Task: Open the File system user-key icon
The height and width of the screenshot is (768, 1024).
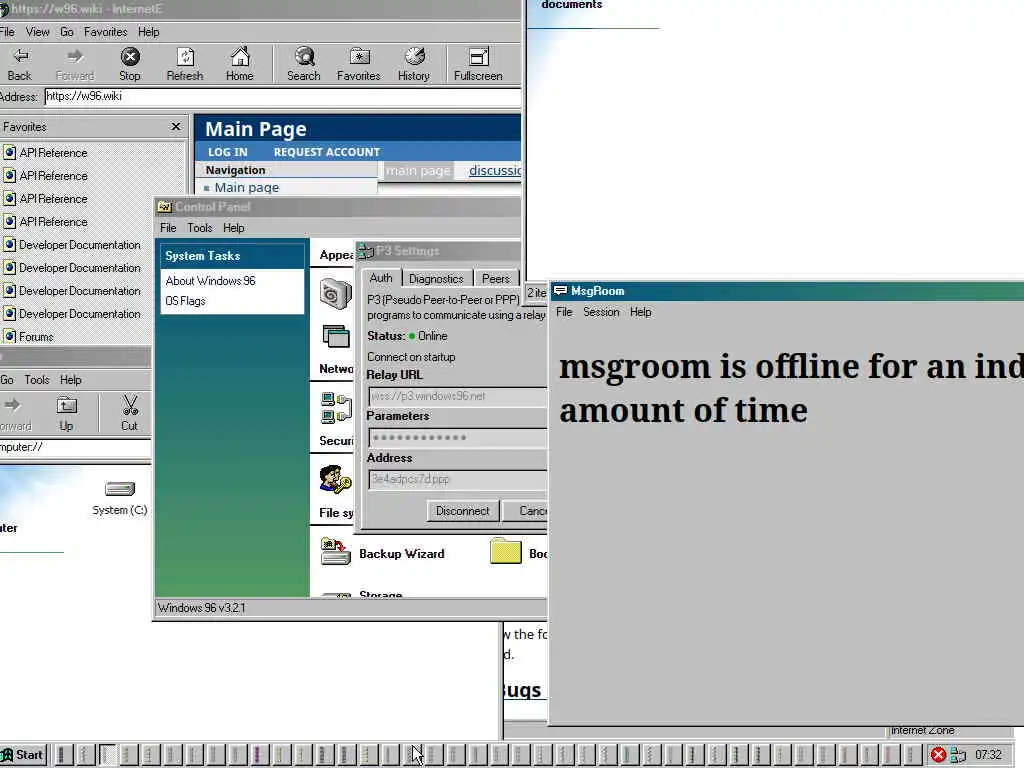Action: click(x=336, y=480)
